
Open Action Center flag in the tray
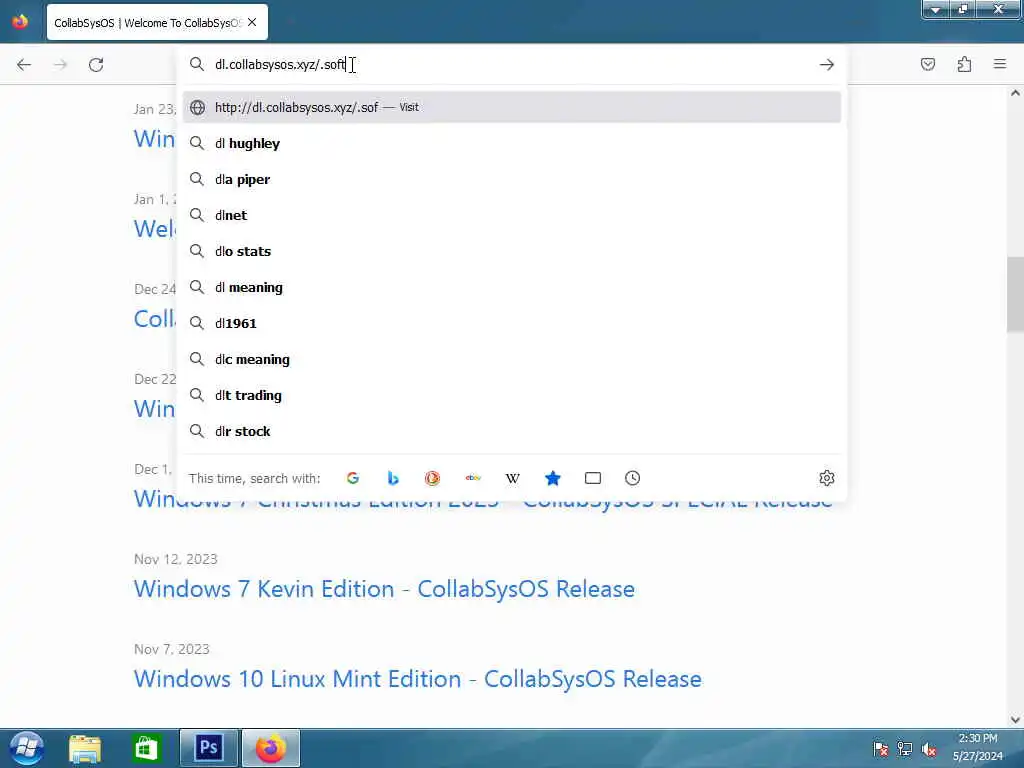tap(880, 749)
